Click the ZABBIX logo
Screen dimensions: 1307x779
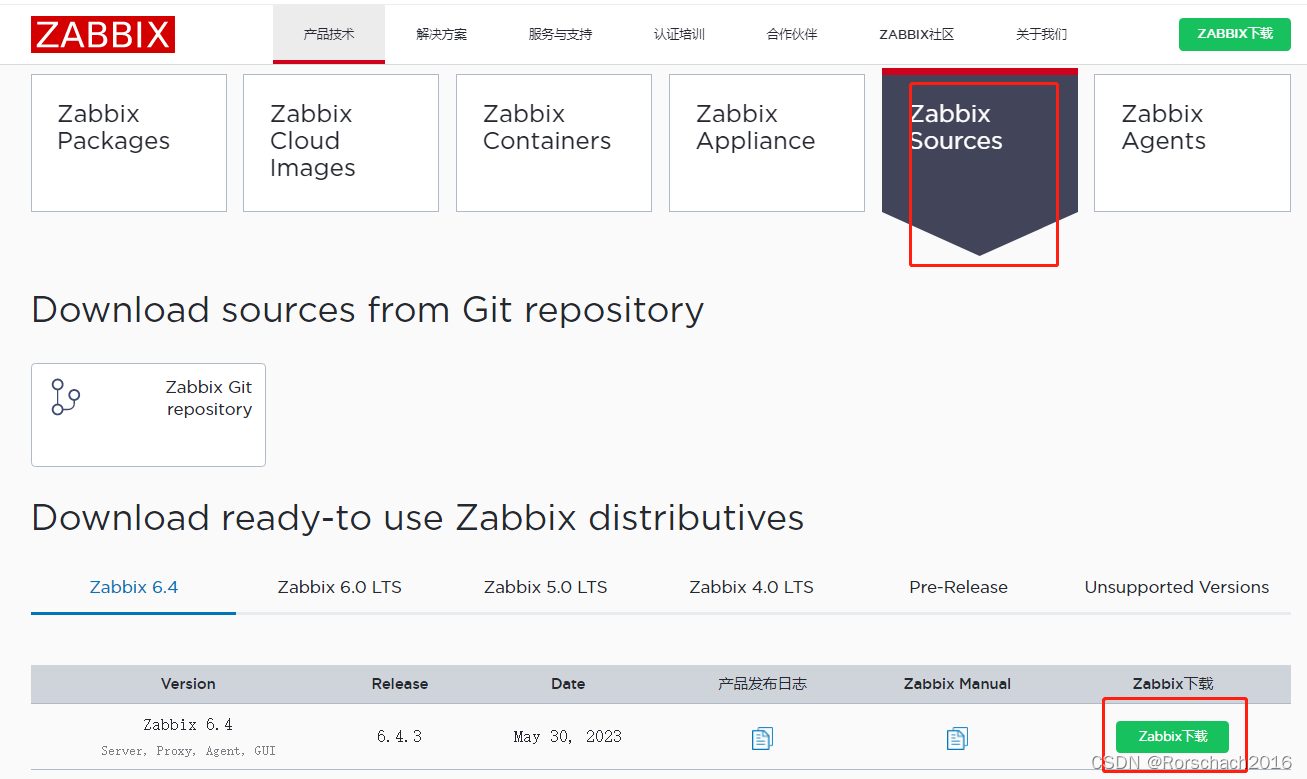point(103,34)
